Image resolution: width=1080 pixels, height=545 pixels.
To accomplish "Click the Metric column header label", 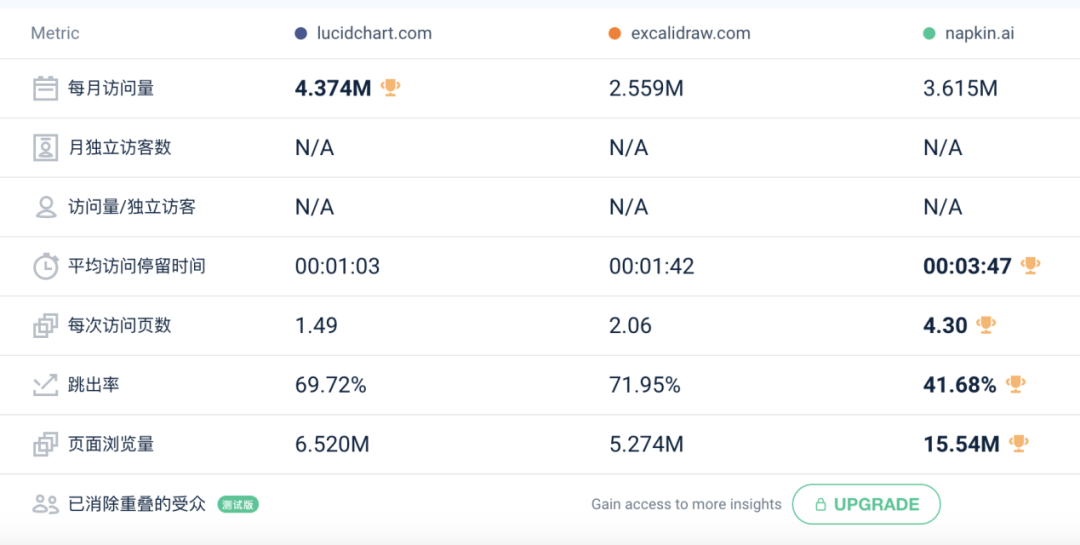I will coord(55,33).
